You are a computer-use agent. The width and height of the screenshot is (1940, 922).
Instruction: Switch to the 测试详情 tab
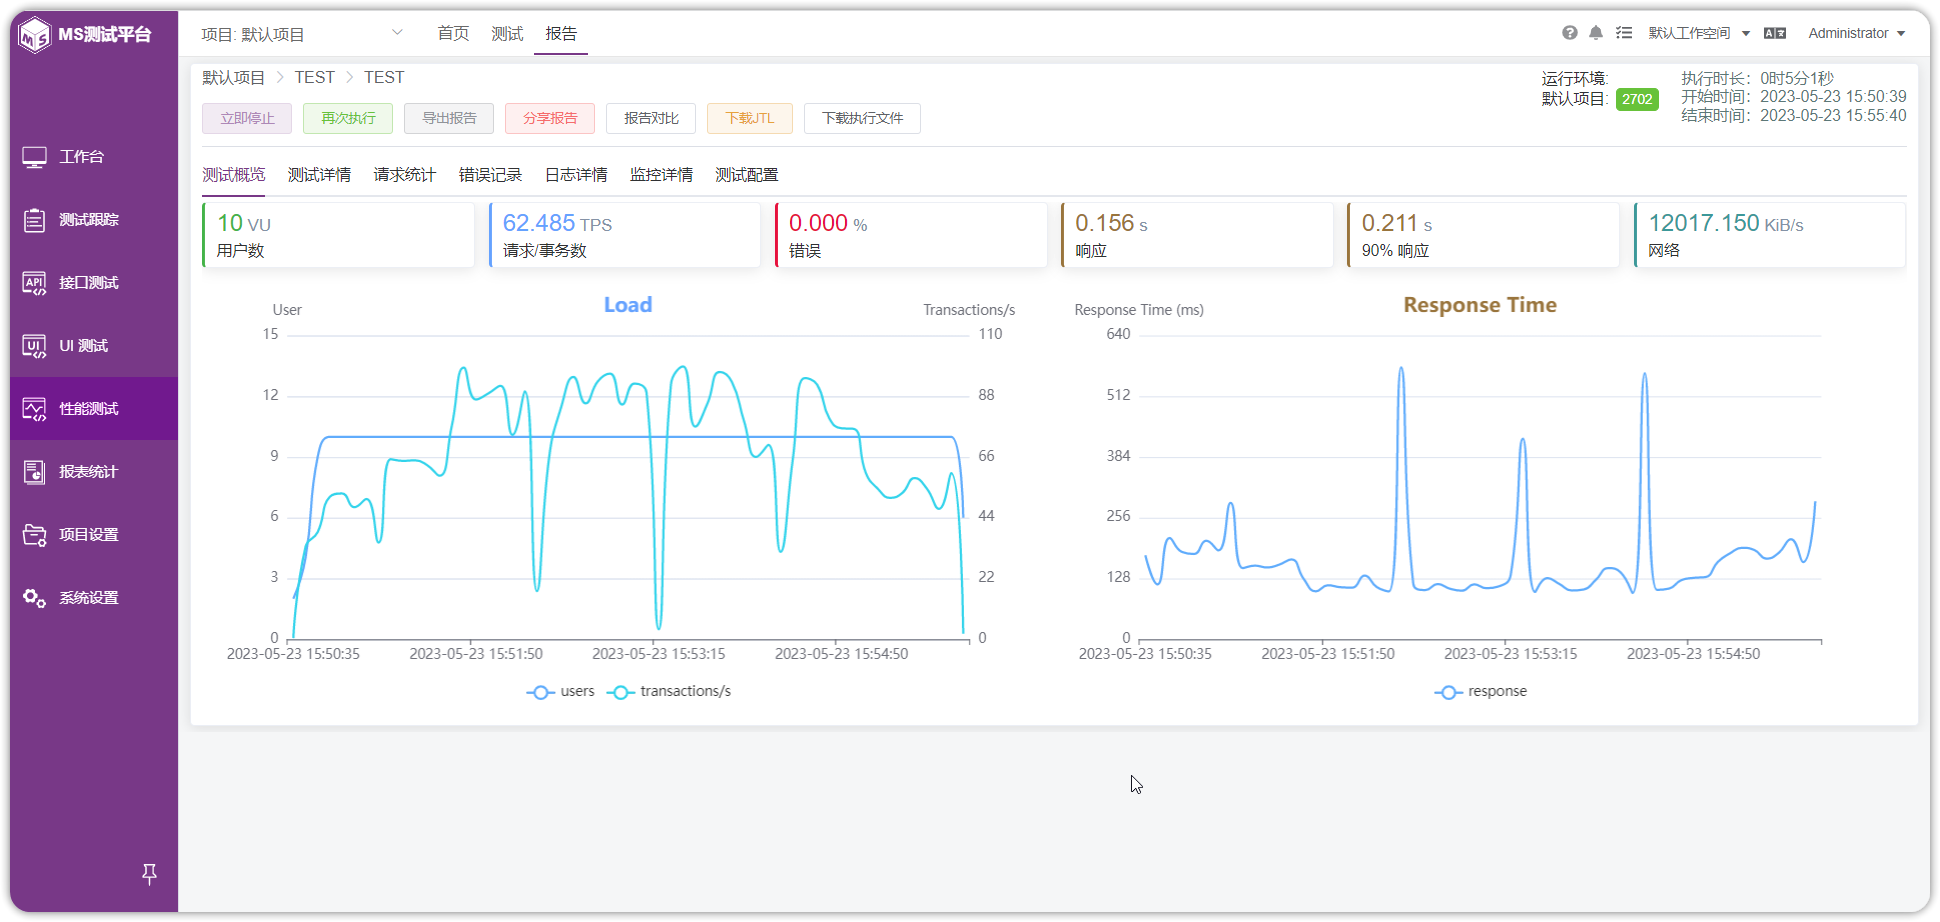pyautogui.click(x=319, y=175)
